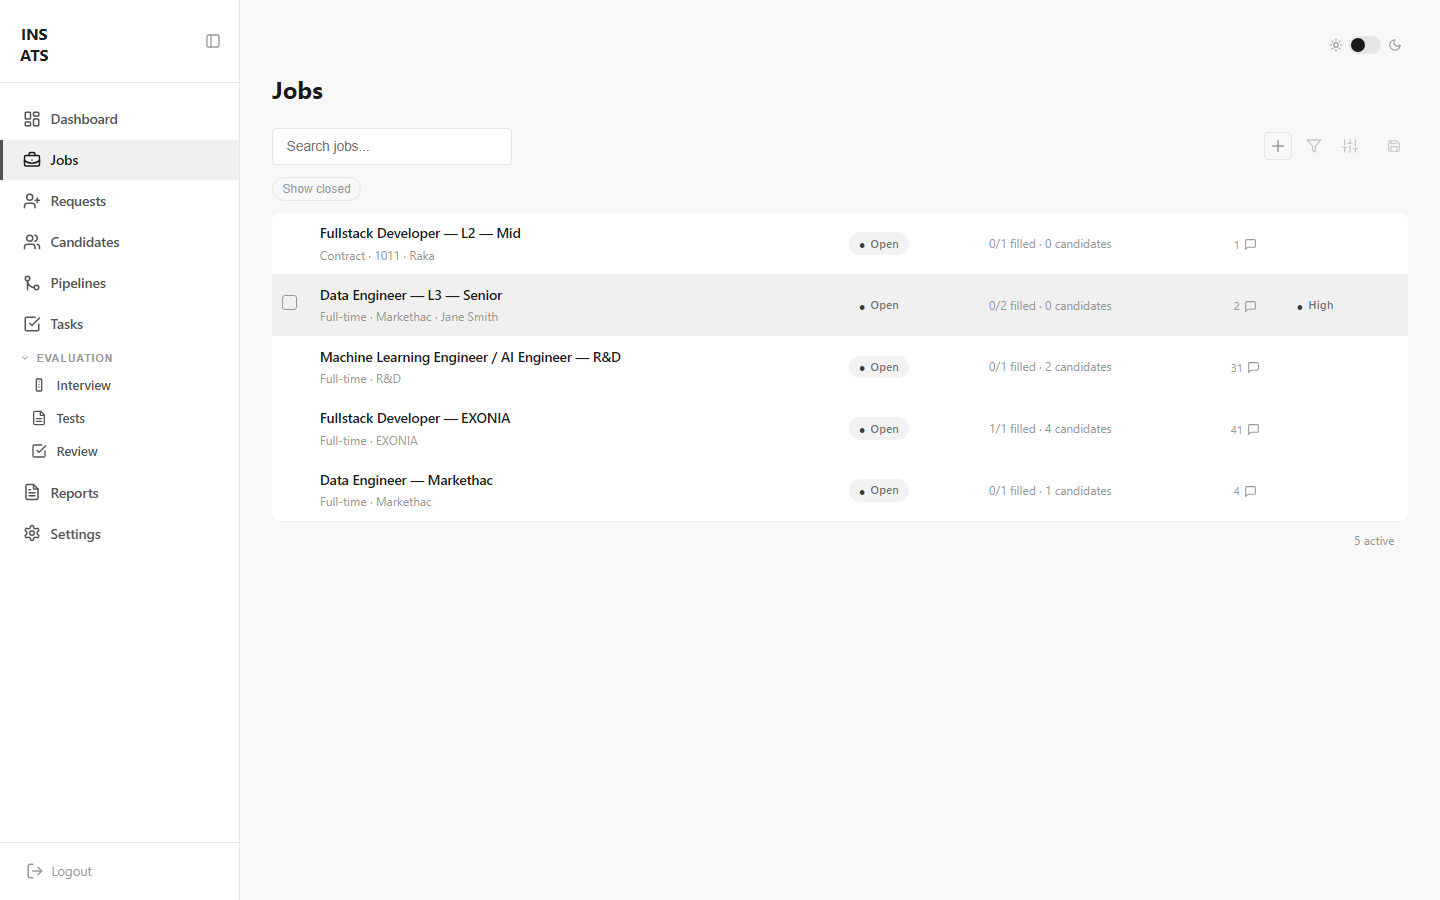
Task: Log out via the Logout link
Action: click(x=59, y=871)
